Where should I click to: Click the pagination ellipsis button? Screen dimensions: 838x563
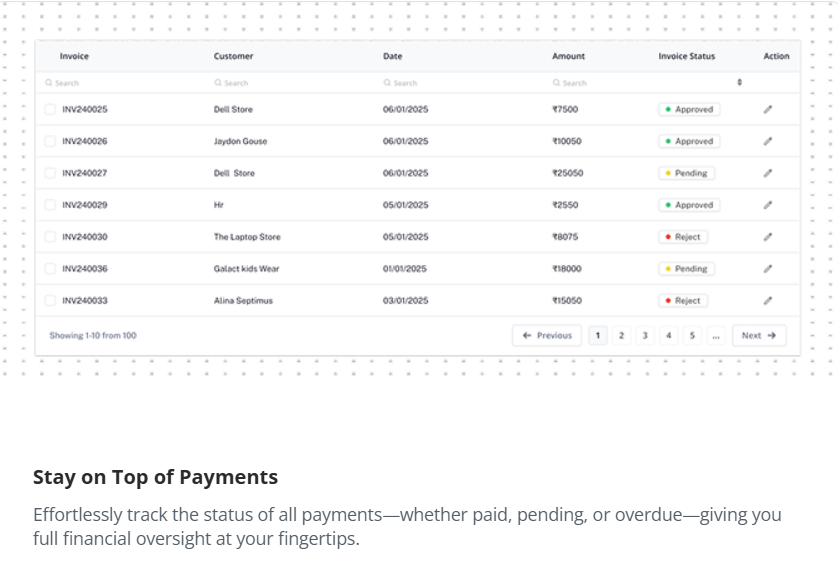click(x=716, y=335)
